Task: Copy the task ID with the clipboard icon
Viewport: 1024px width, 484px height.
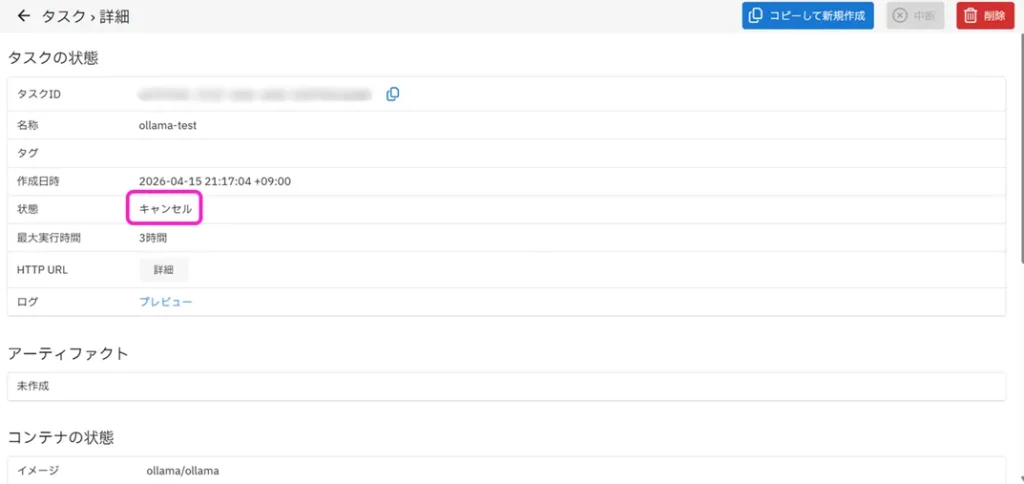Action: [392, 95]
